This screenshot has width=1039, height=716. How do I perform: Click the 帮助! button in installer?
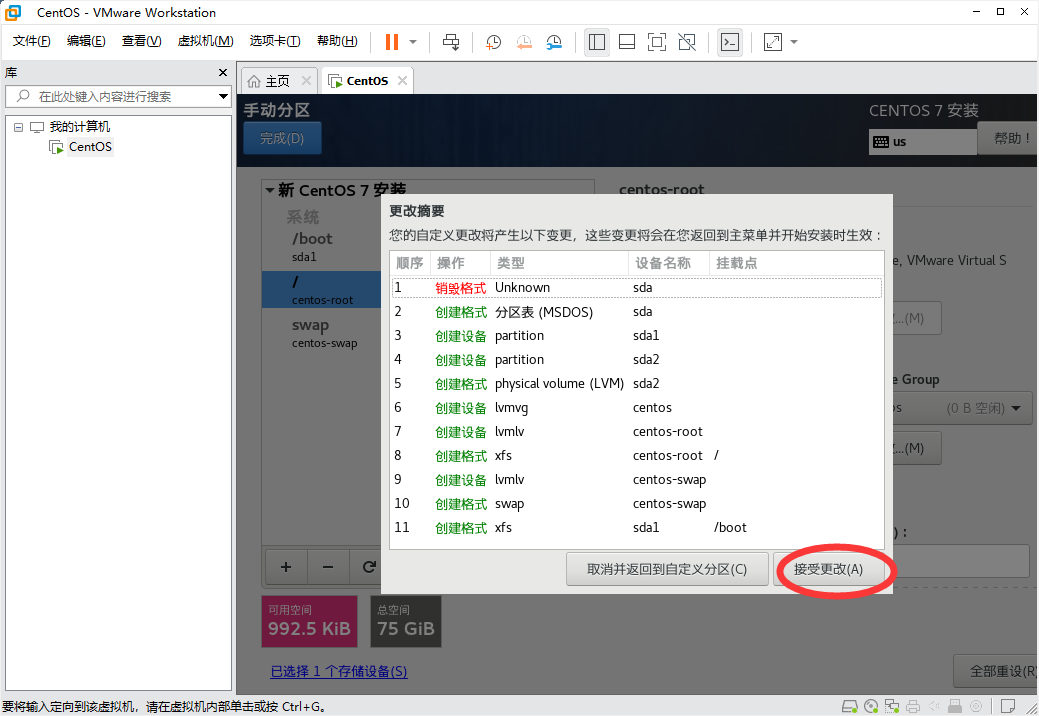point(1008,138)
